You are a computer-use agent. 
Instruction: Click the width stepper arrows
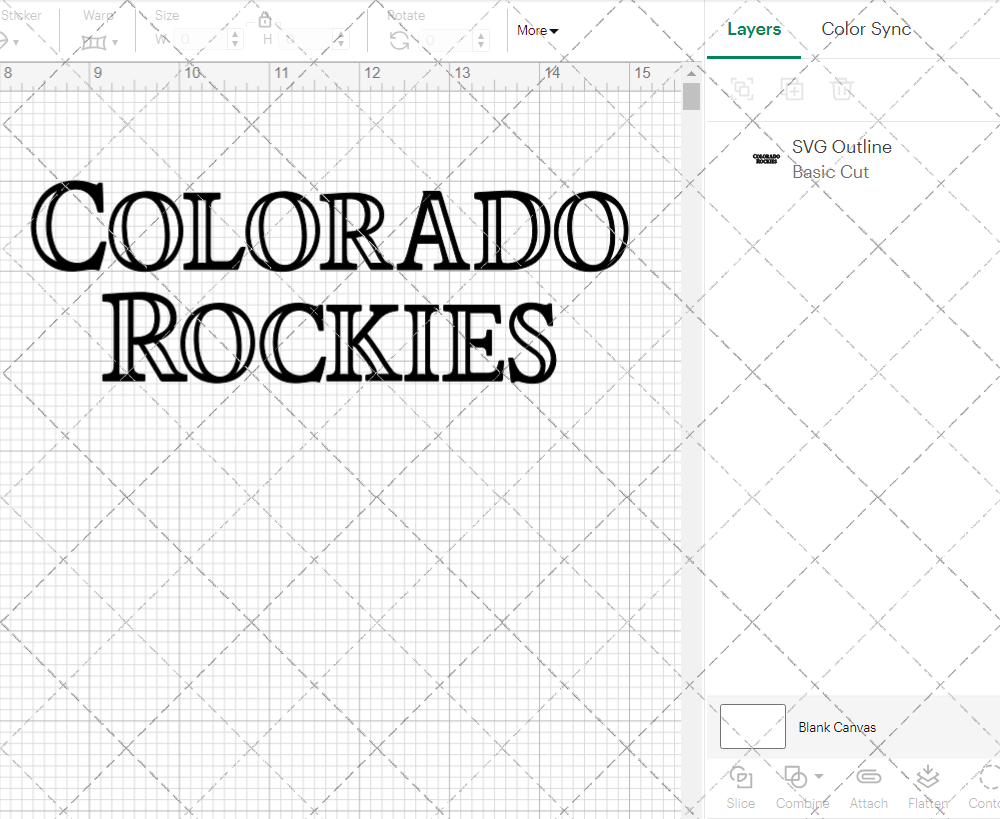[x=235, y=40]
